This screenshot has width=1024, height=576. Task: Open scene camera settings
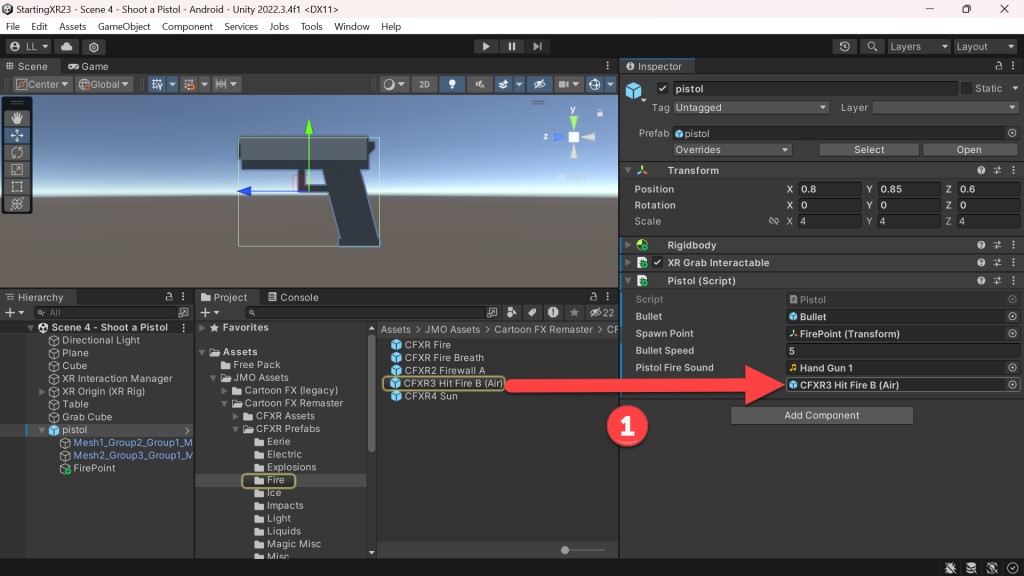(x=562, y=84)
